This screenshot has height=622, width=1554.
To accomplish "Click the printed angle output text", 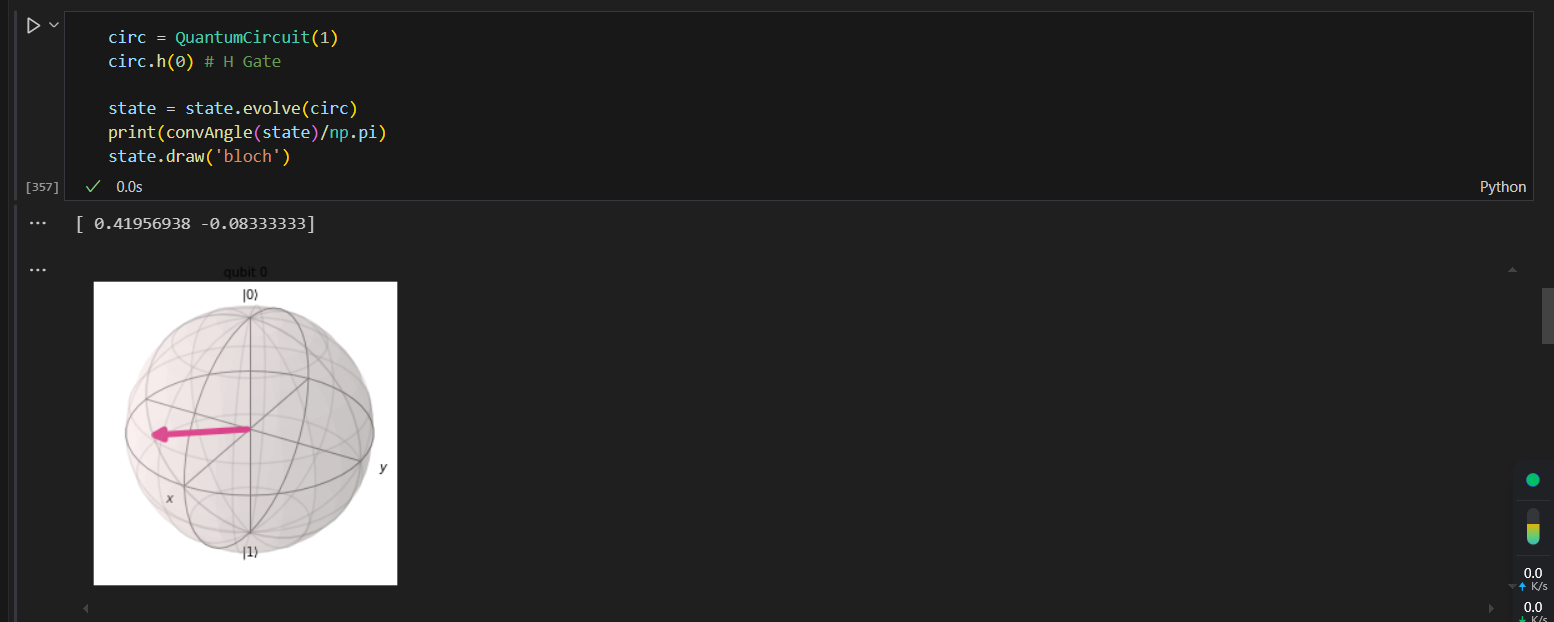I will coord(195,224).
